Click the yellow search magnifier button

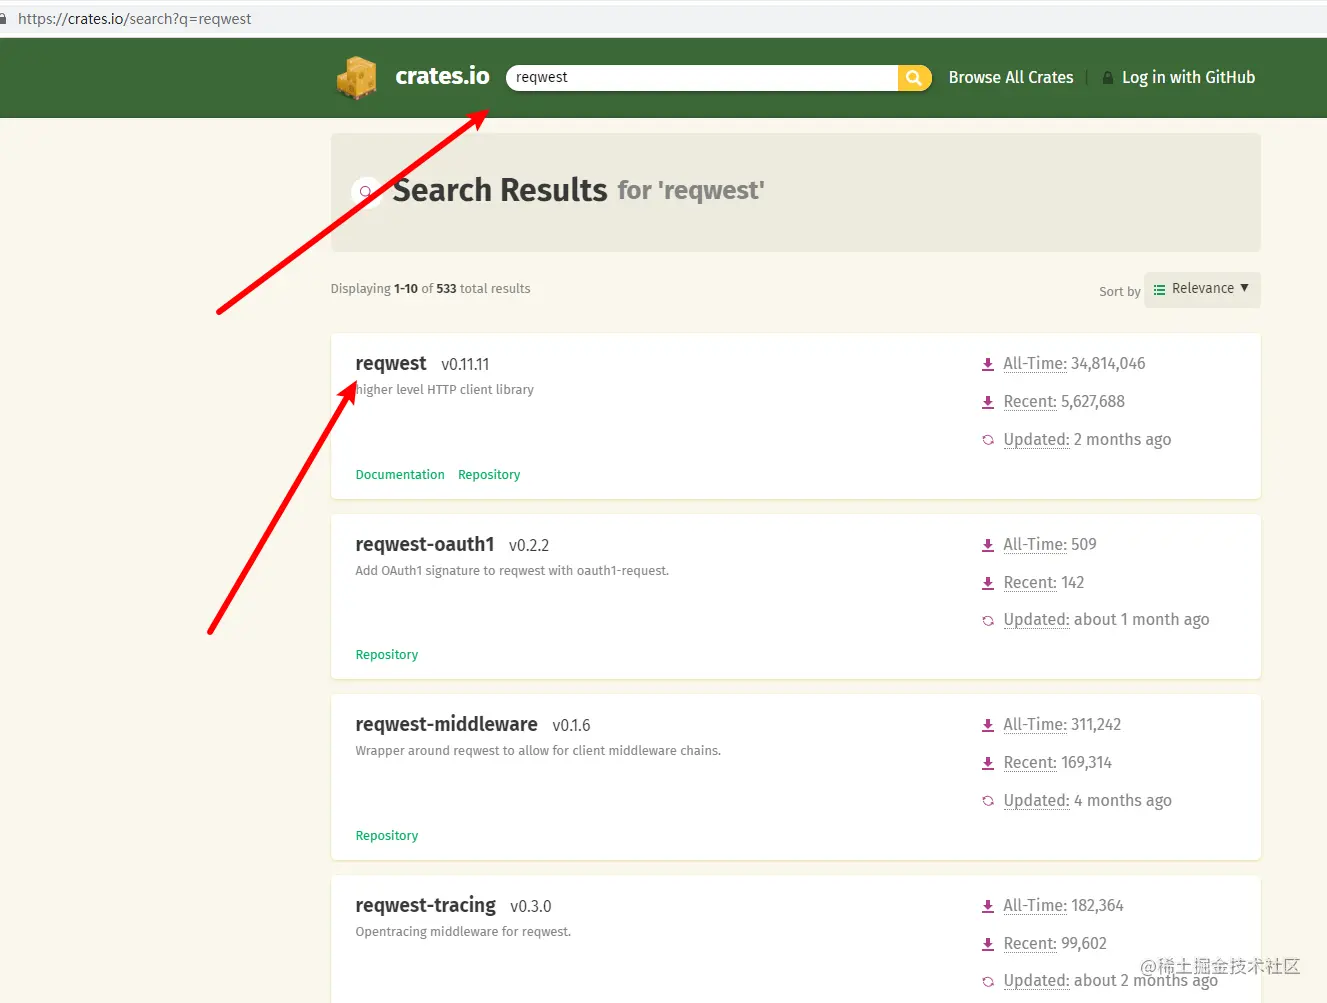point(914,78)
